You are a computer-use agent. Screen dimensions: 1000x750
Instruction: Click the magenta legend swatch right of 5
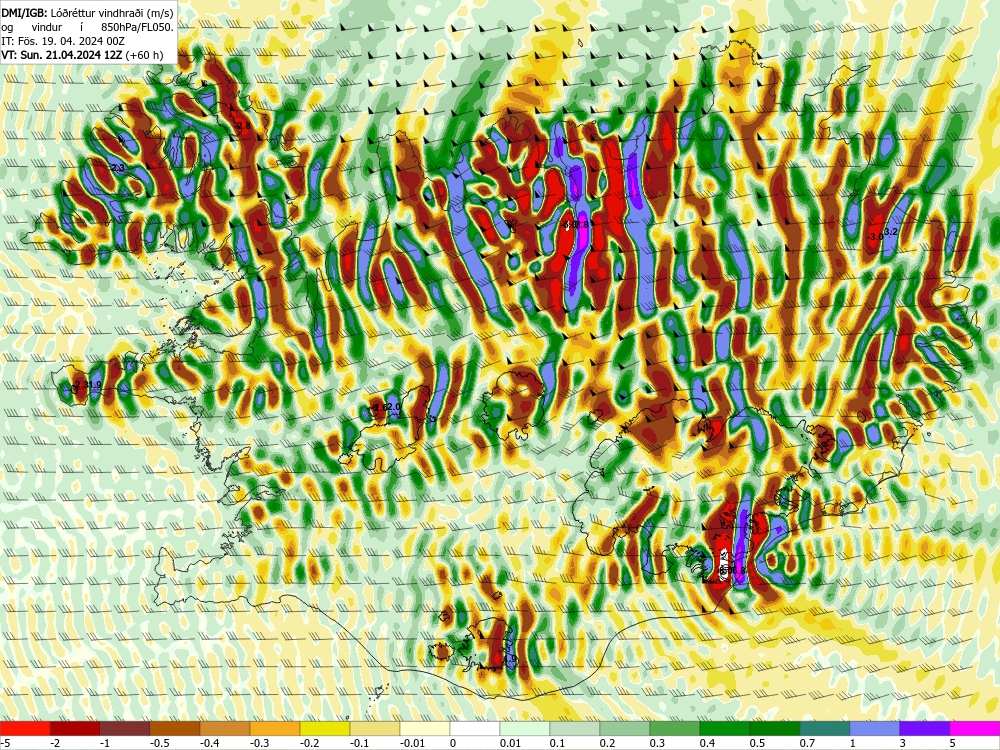[975, 728]
